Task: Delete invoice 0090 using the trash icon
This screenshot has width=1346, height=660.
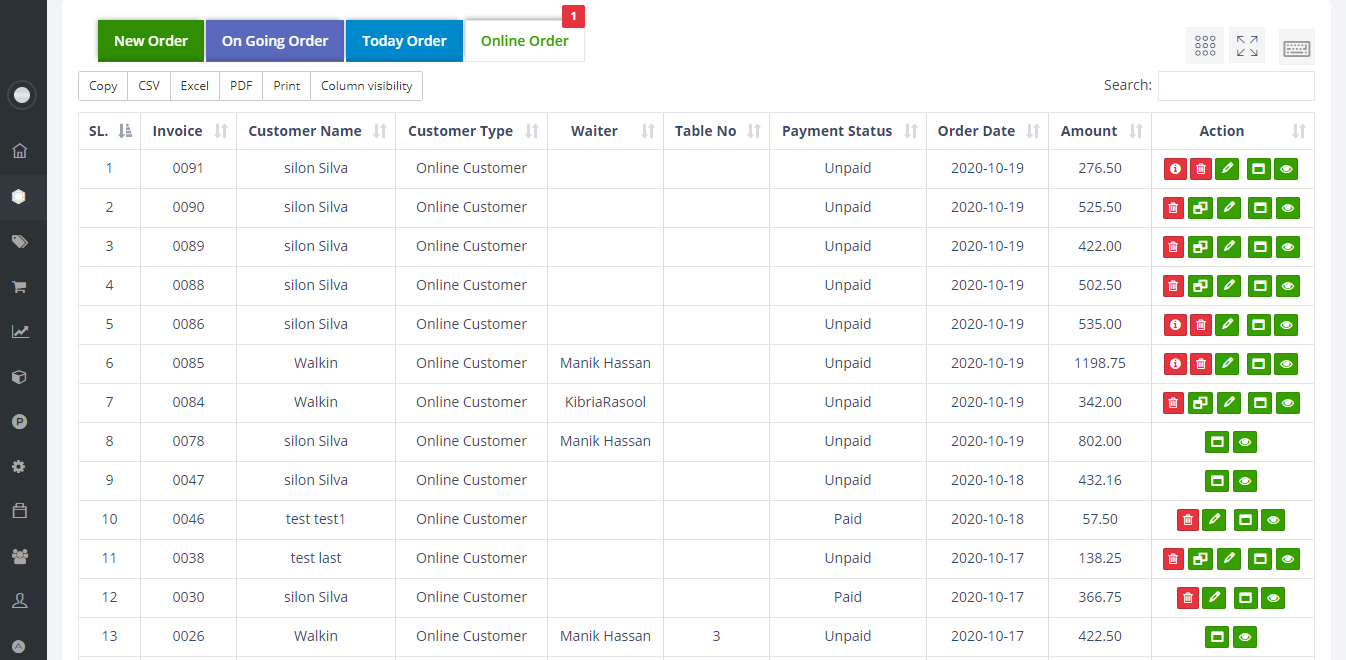Action: coord(1174,208)
